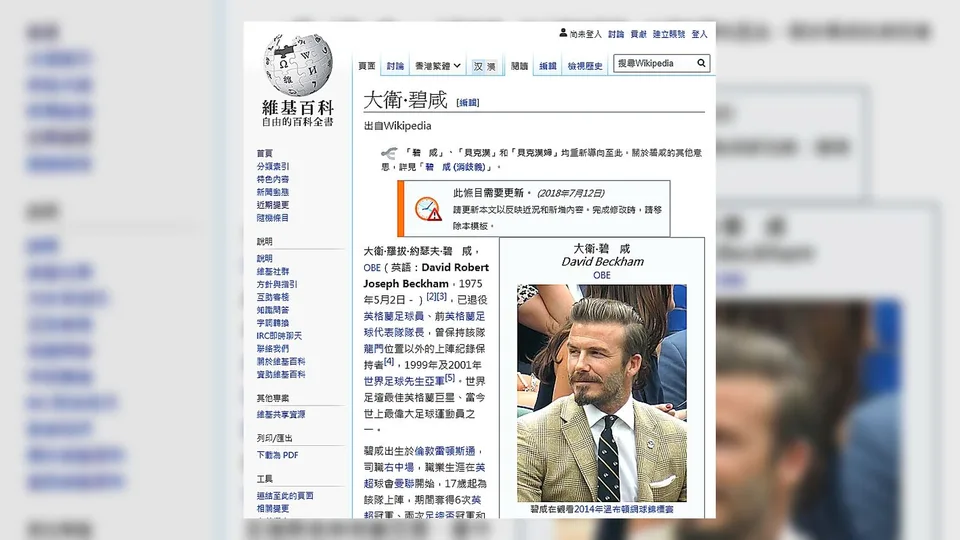The image size is (960, 540).
Task: Click the user silhouette icon
Action: pos(563,33)
